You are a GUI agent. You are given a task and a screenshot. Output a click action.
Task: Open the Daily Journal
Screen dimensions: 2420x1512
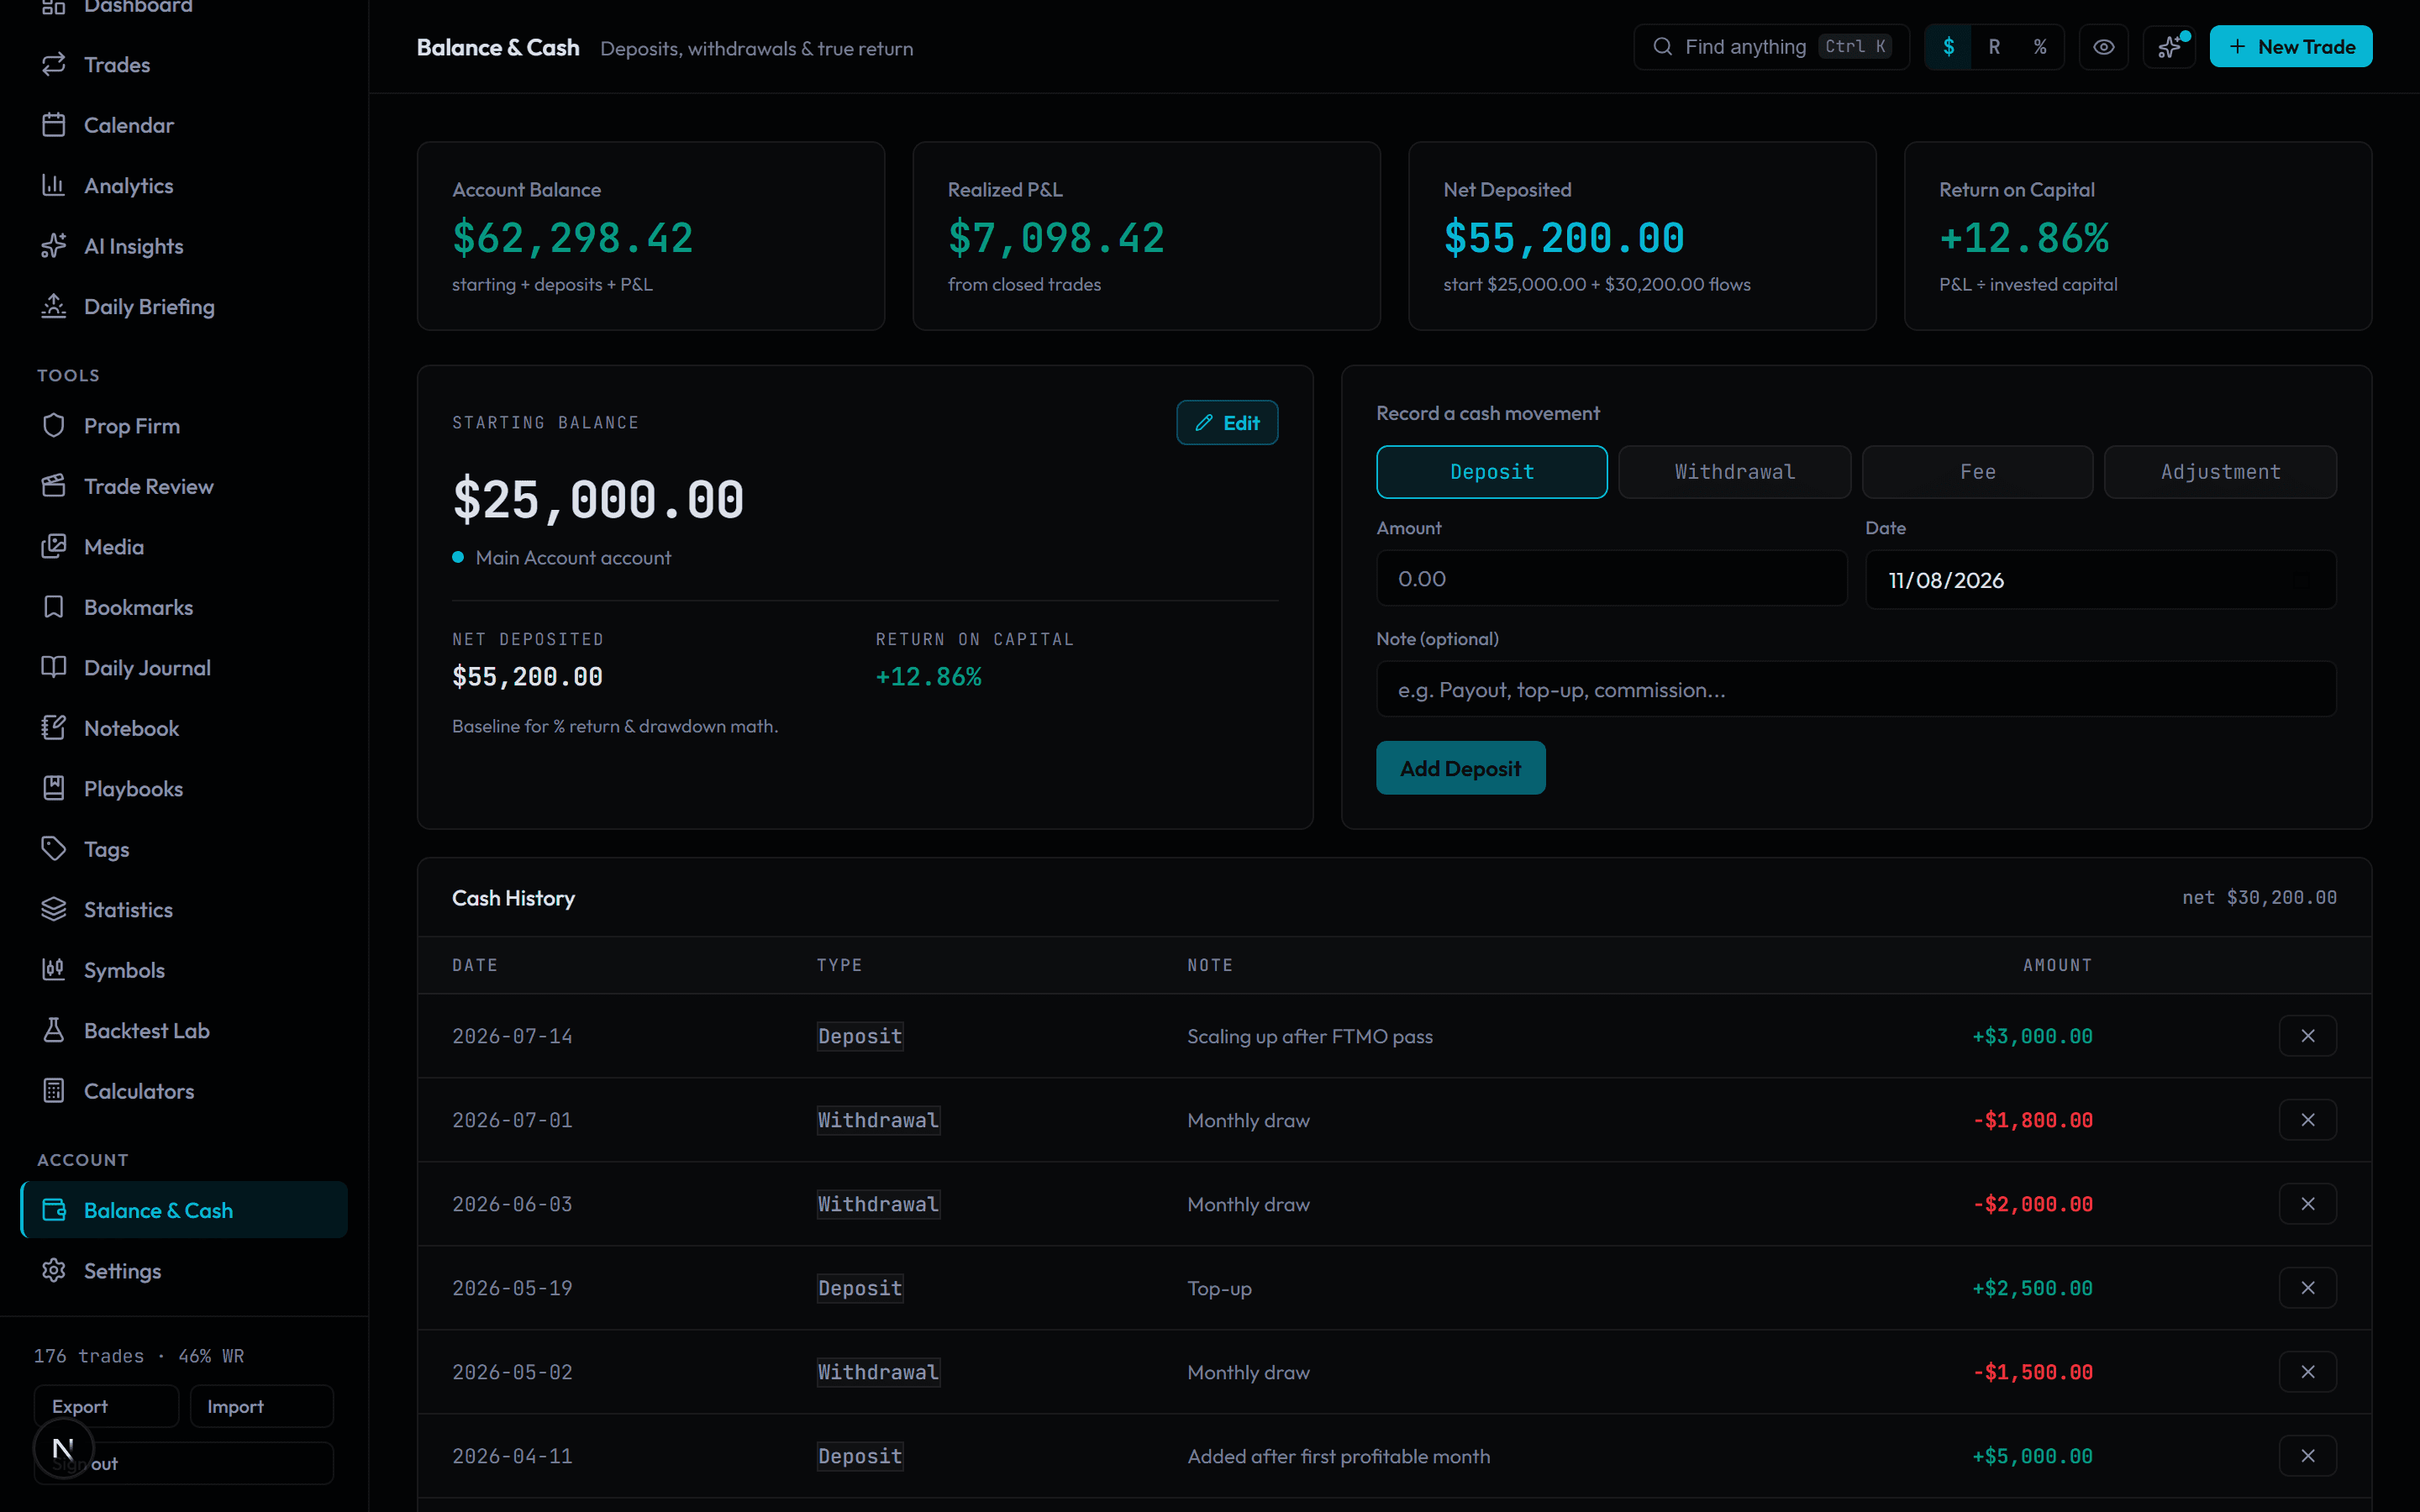point(184,668)
